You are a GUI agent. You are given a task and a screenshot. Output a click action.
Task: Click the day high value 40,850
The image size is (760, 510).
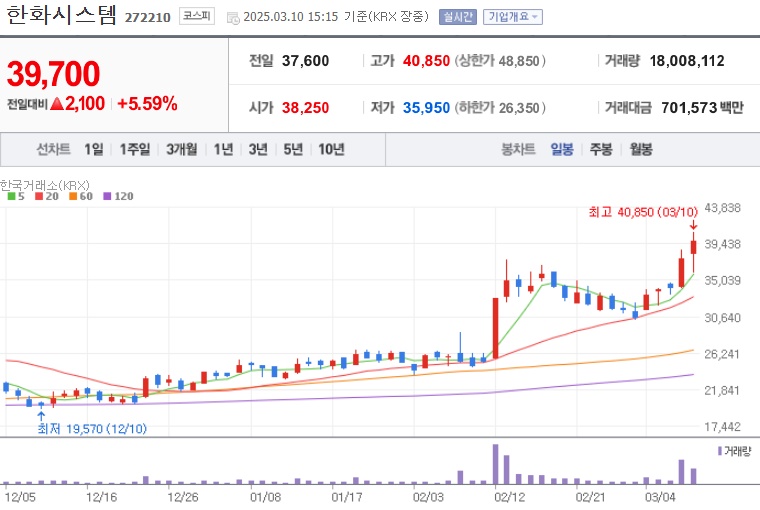click(427, 61)
